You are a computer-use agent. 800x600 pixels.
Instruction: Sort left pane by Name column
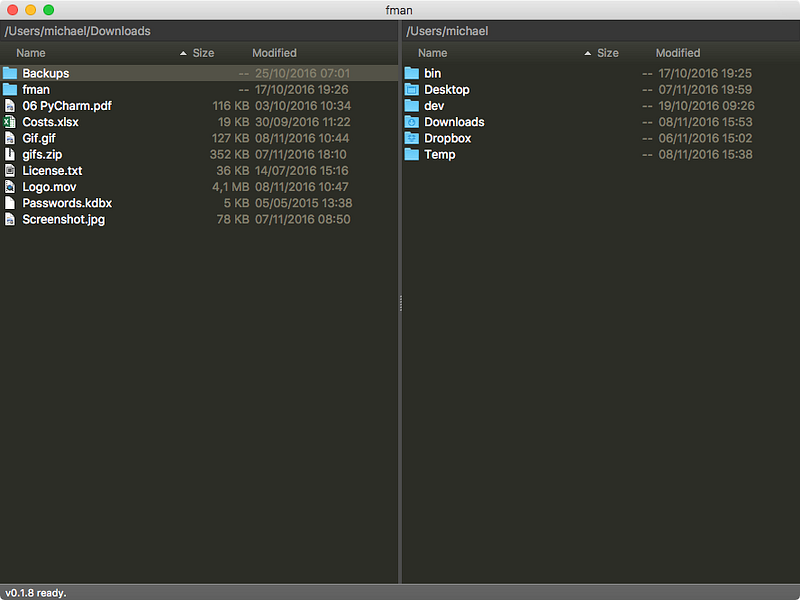[x=31, y=53]
